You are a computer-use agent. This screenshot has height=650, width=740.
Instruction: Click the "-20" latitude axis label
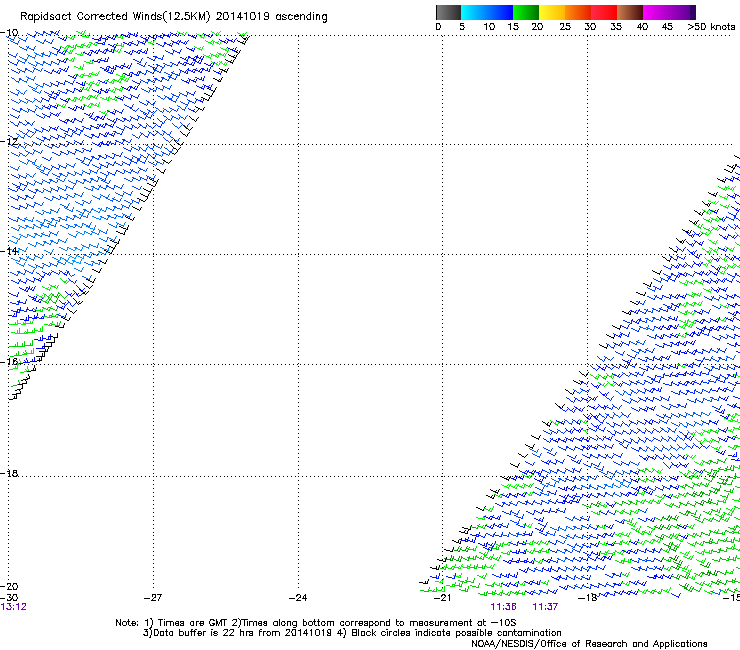click(x=10, y=586)
